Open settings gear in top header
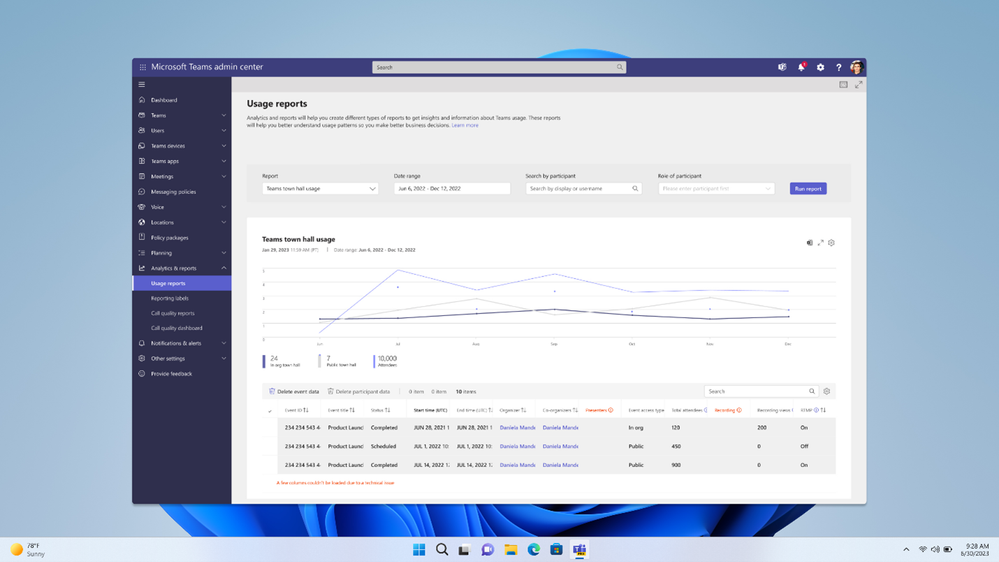Viewport: 999px width, 562px height. [x=821, y=67]
